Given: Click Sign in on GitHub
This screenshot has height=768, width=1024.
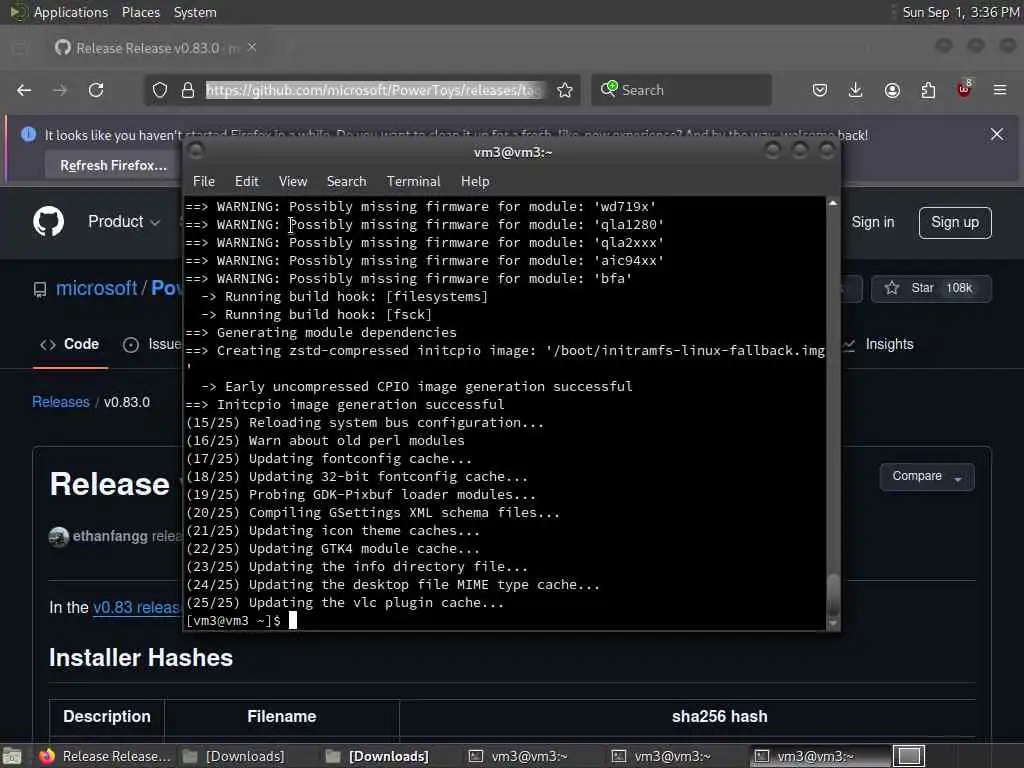Looking at the screenshot, I should click(872, 222).
